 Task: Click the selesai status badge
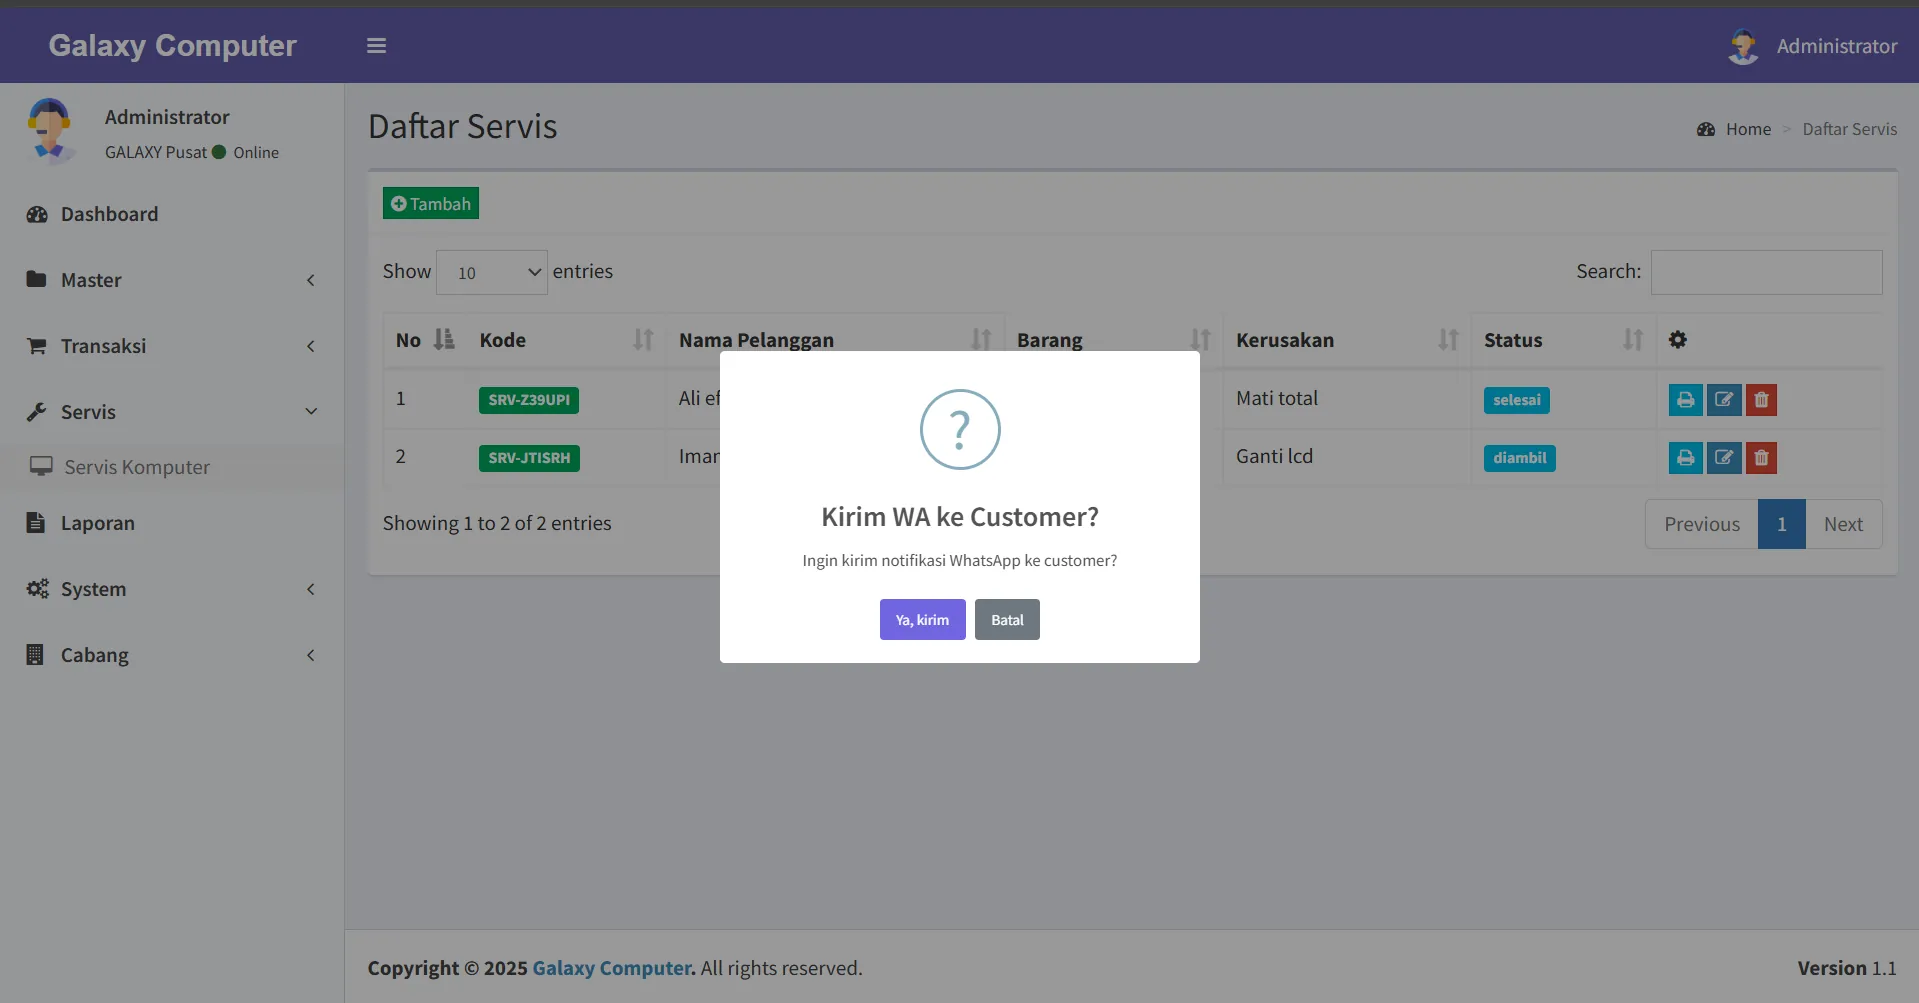(1517, 400)
